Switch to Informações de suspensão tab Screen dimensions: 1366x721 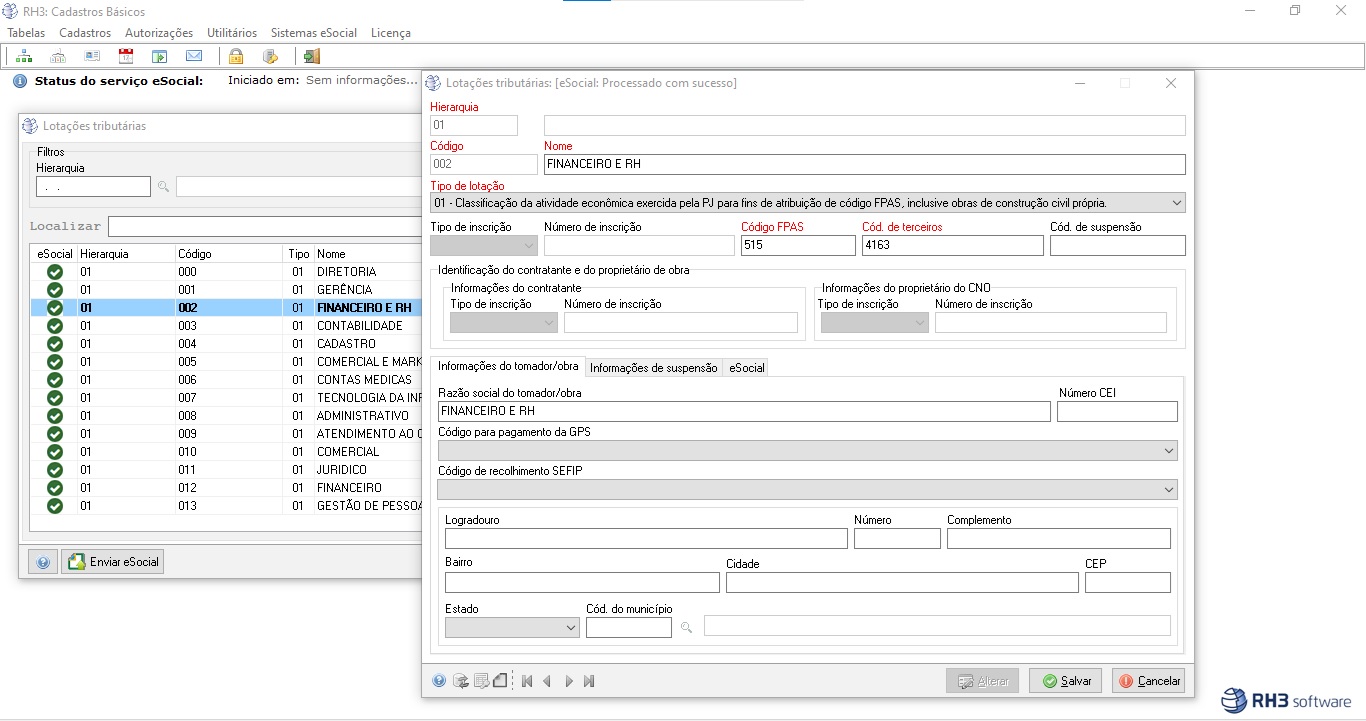(653, 368)
